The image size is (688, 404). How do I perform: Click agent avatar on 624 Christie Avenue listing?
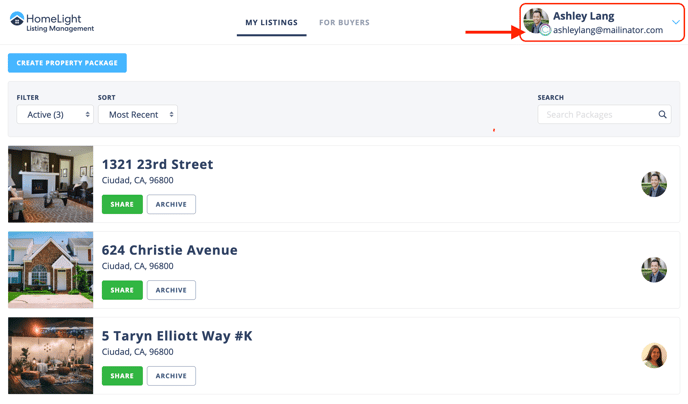point(654,270)
